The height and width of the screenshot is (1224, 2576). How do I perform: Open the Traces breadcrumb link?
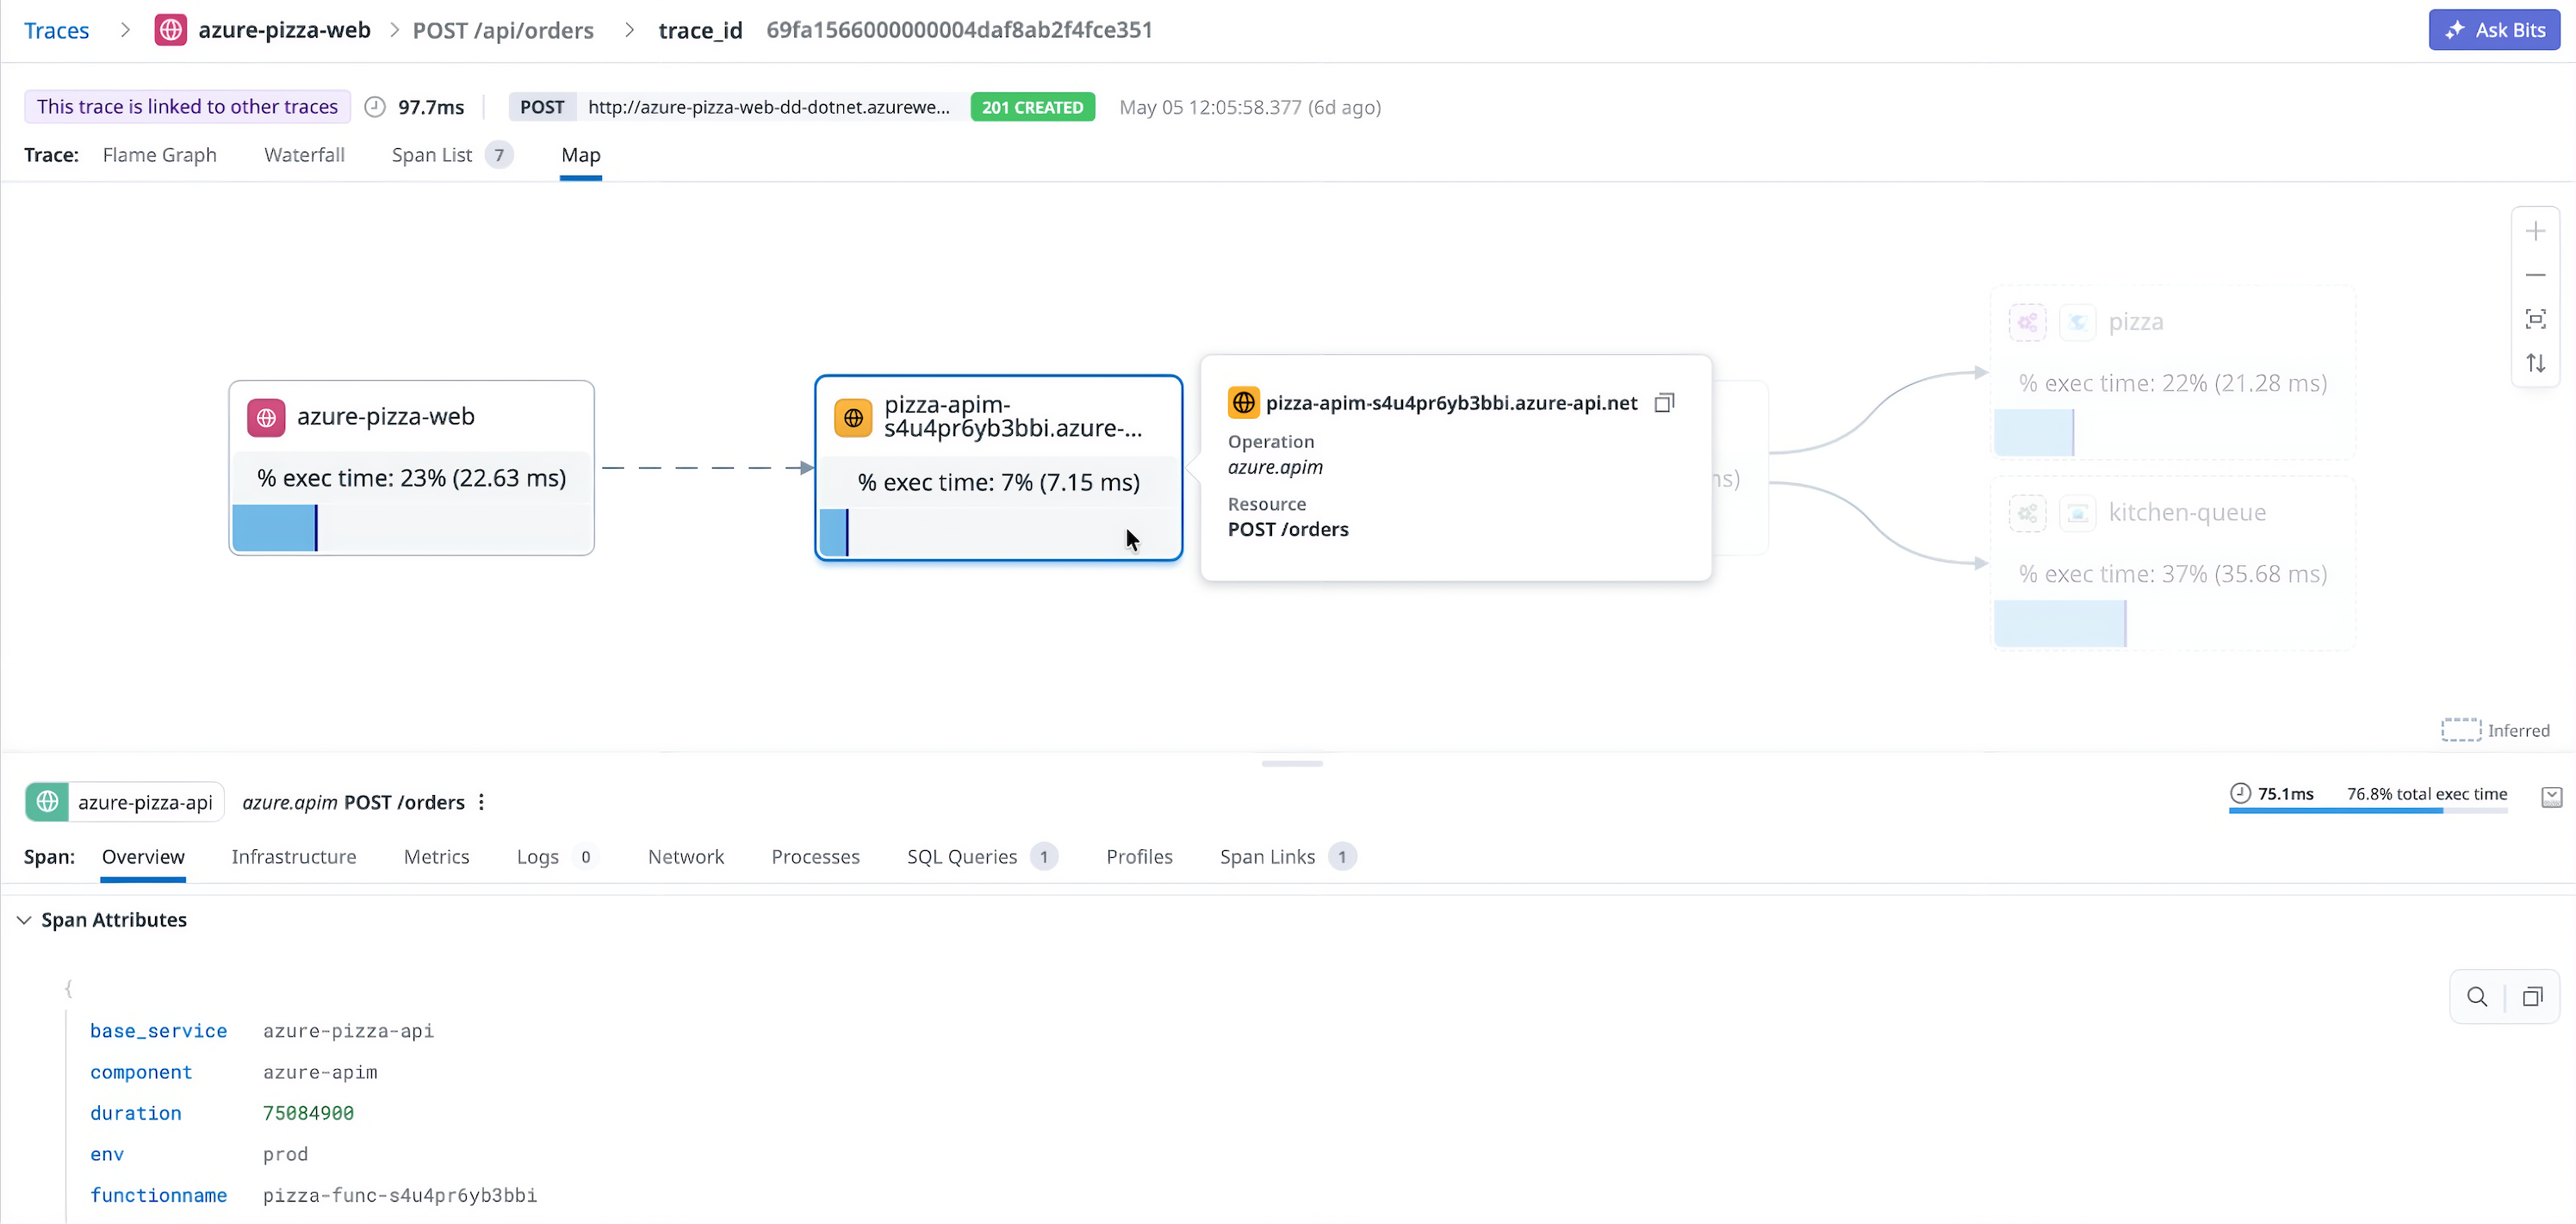pos(57,30)
